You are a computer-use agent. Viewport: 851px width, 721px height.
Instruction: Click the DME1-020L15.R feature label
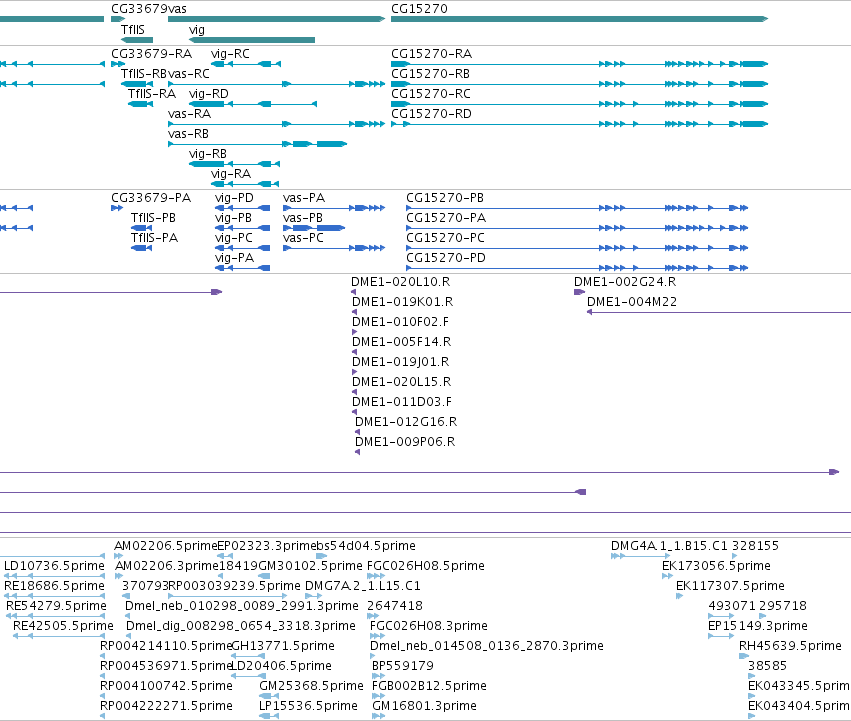tap(402, 382)
